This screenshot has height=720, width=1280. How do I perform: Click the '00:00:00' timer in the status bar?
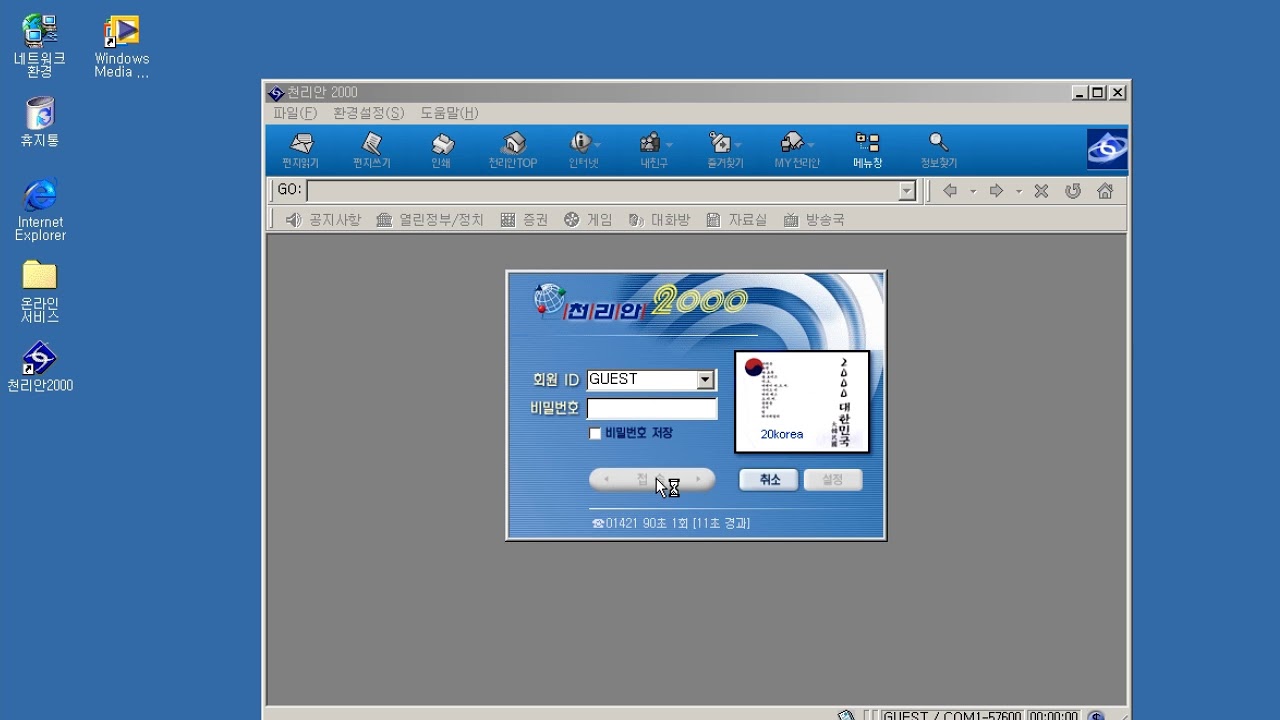pos(1054,716)
